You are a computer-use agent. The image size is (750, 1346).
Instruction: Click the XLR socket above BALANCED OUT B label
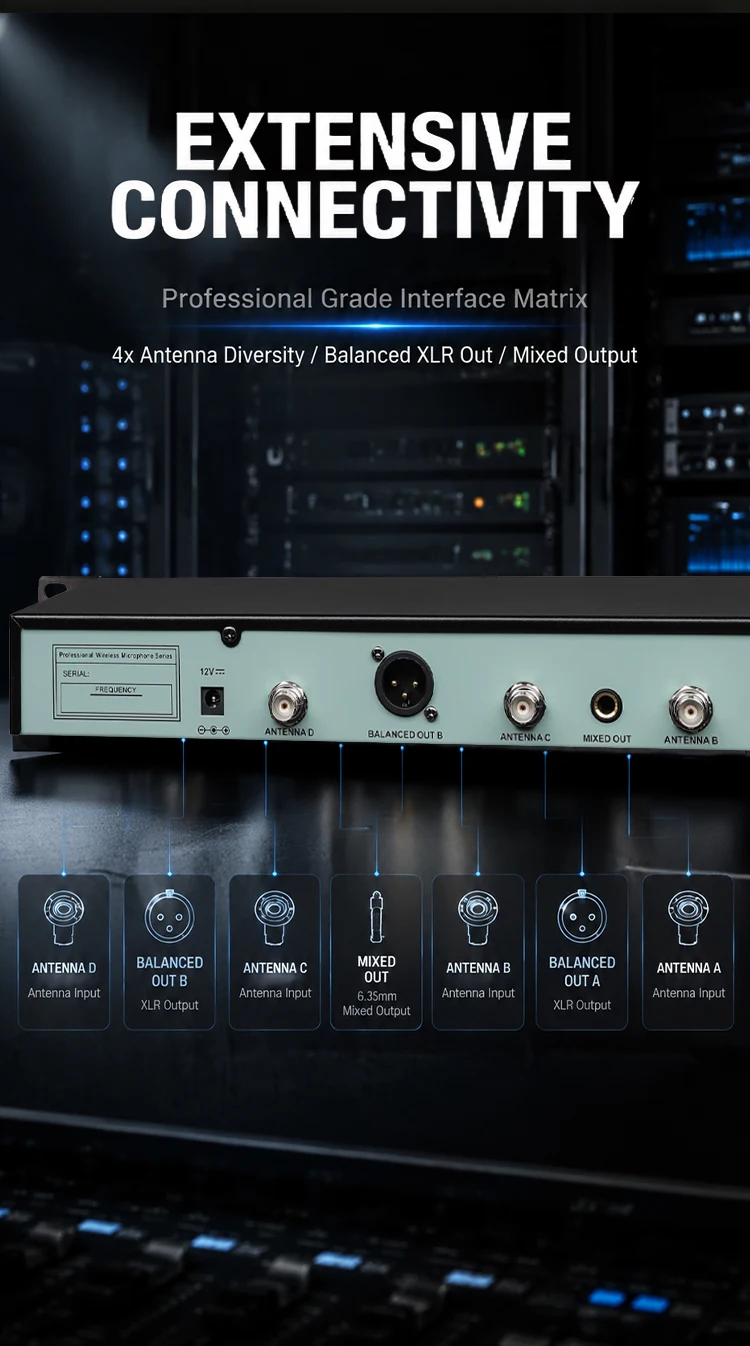[405, 685]
